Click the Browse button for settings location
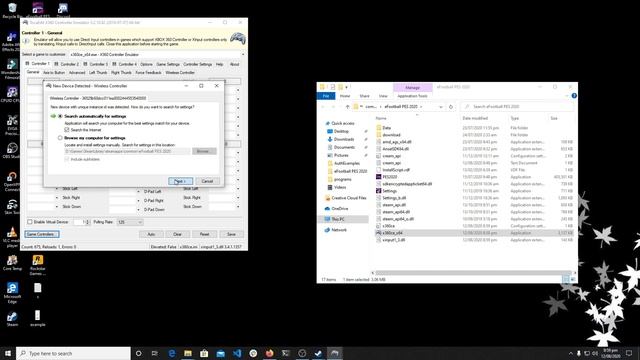 pos(204,151)
